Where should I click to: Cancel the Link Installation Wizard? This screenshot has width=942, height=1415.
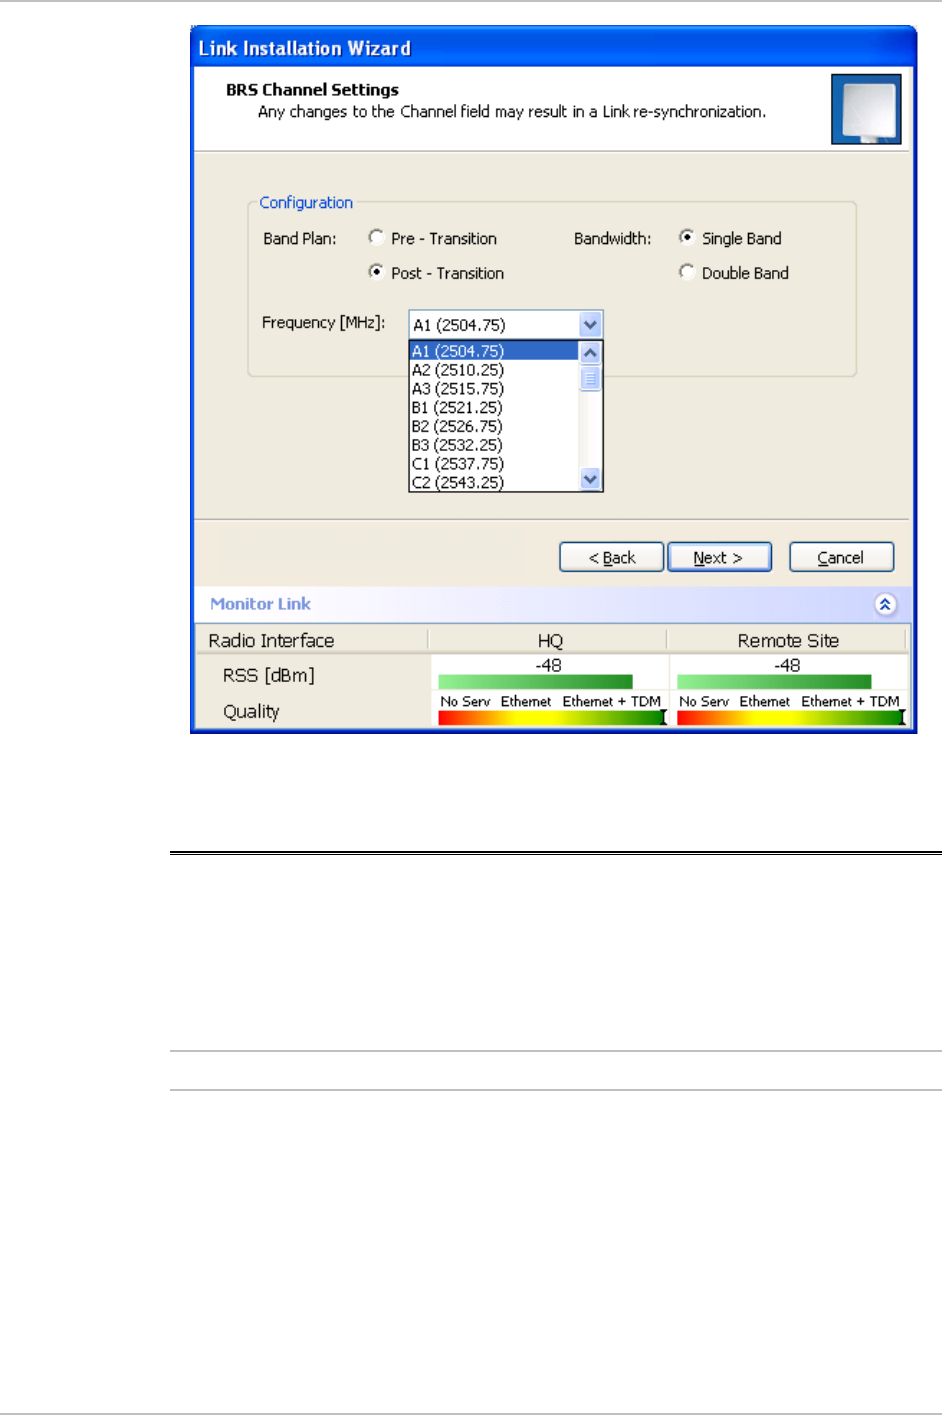(x=841, y=557)
